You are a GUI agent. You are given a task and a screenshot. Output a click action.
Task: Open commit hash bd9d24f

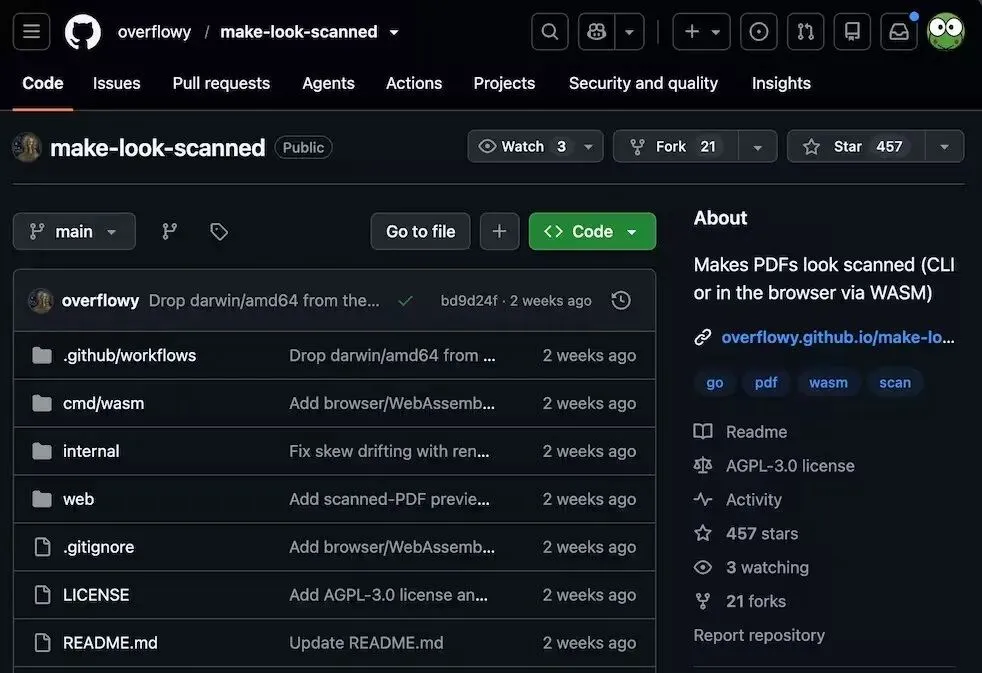(469, 301)
